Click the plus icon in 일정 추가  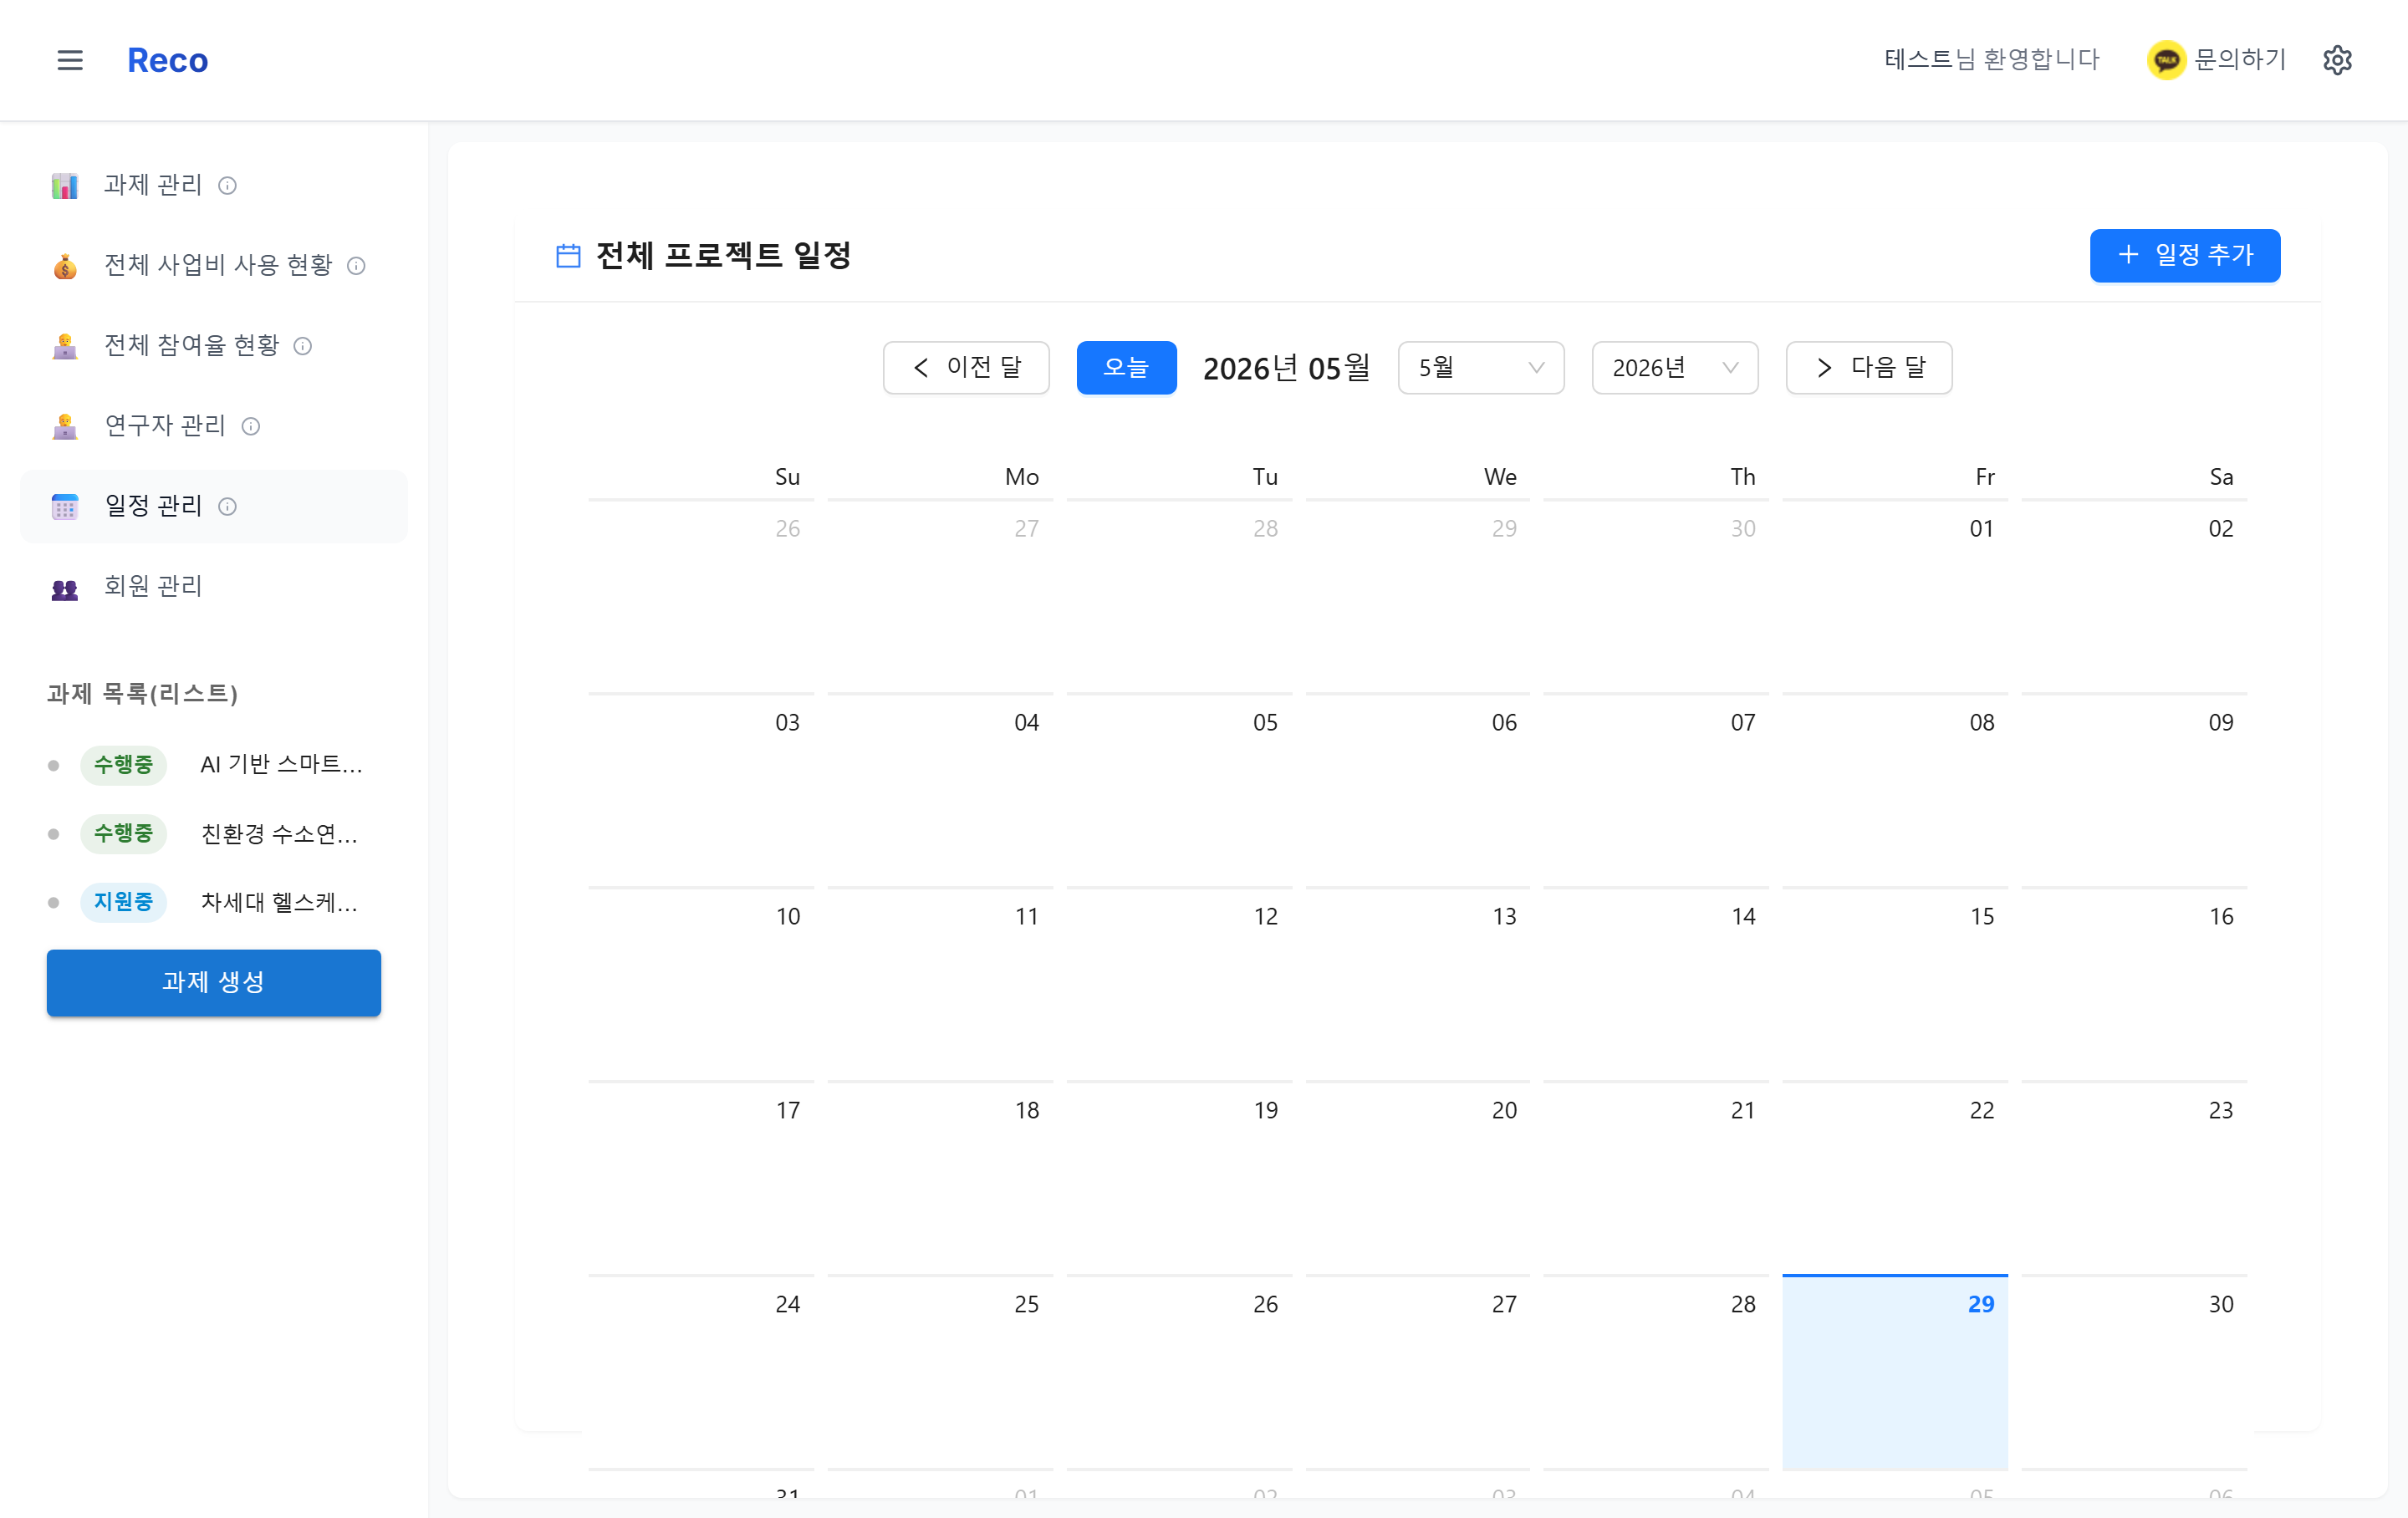point(2128,255)
